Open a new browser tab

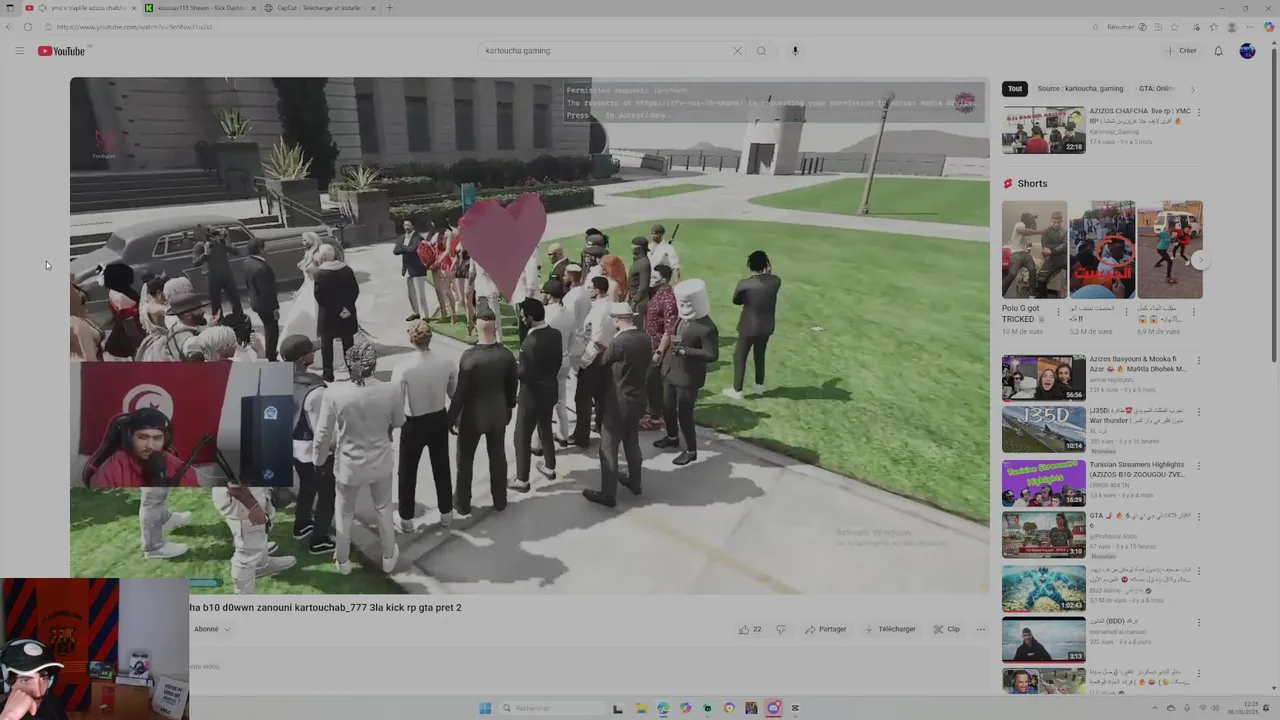(x=389, y=8)
